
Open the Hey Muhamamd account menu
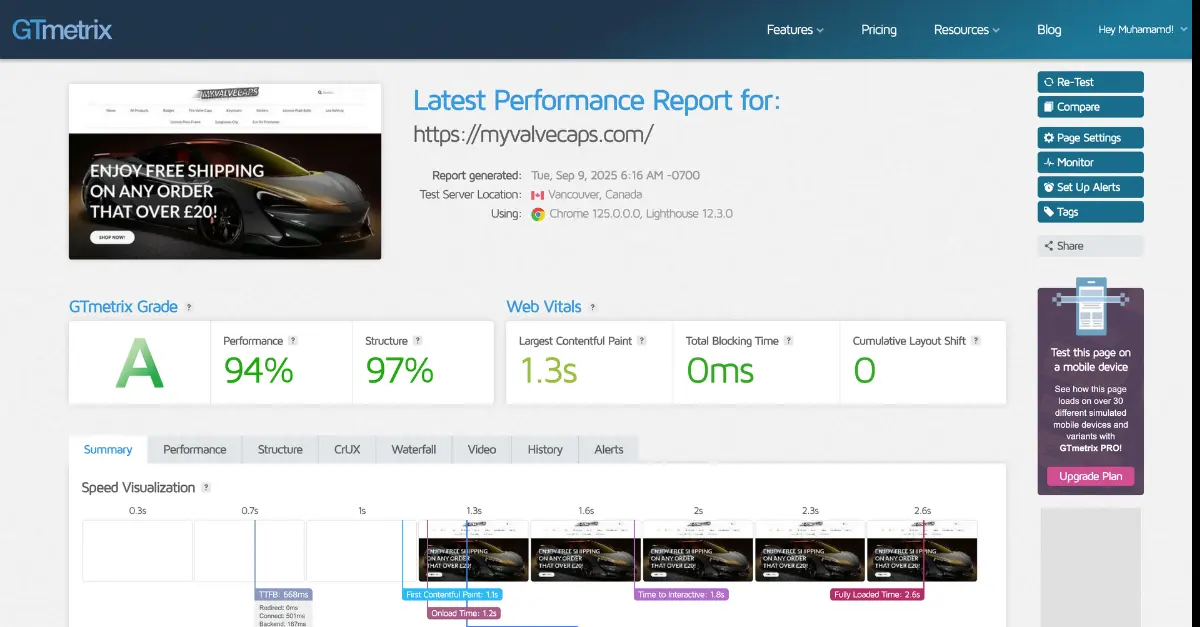click(x=1144, y=30)
